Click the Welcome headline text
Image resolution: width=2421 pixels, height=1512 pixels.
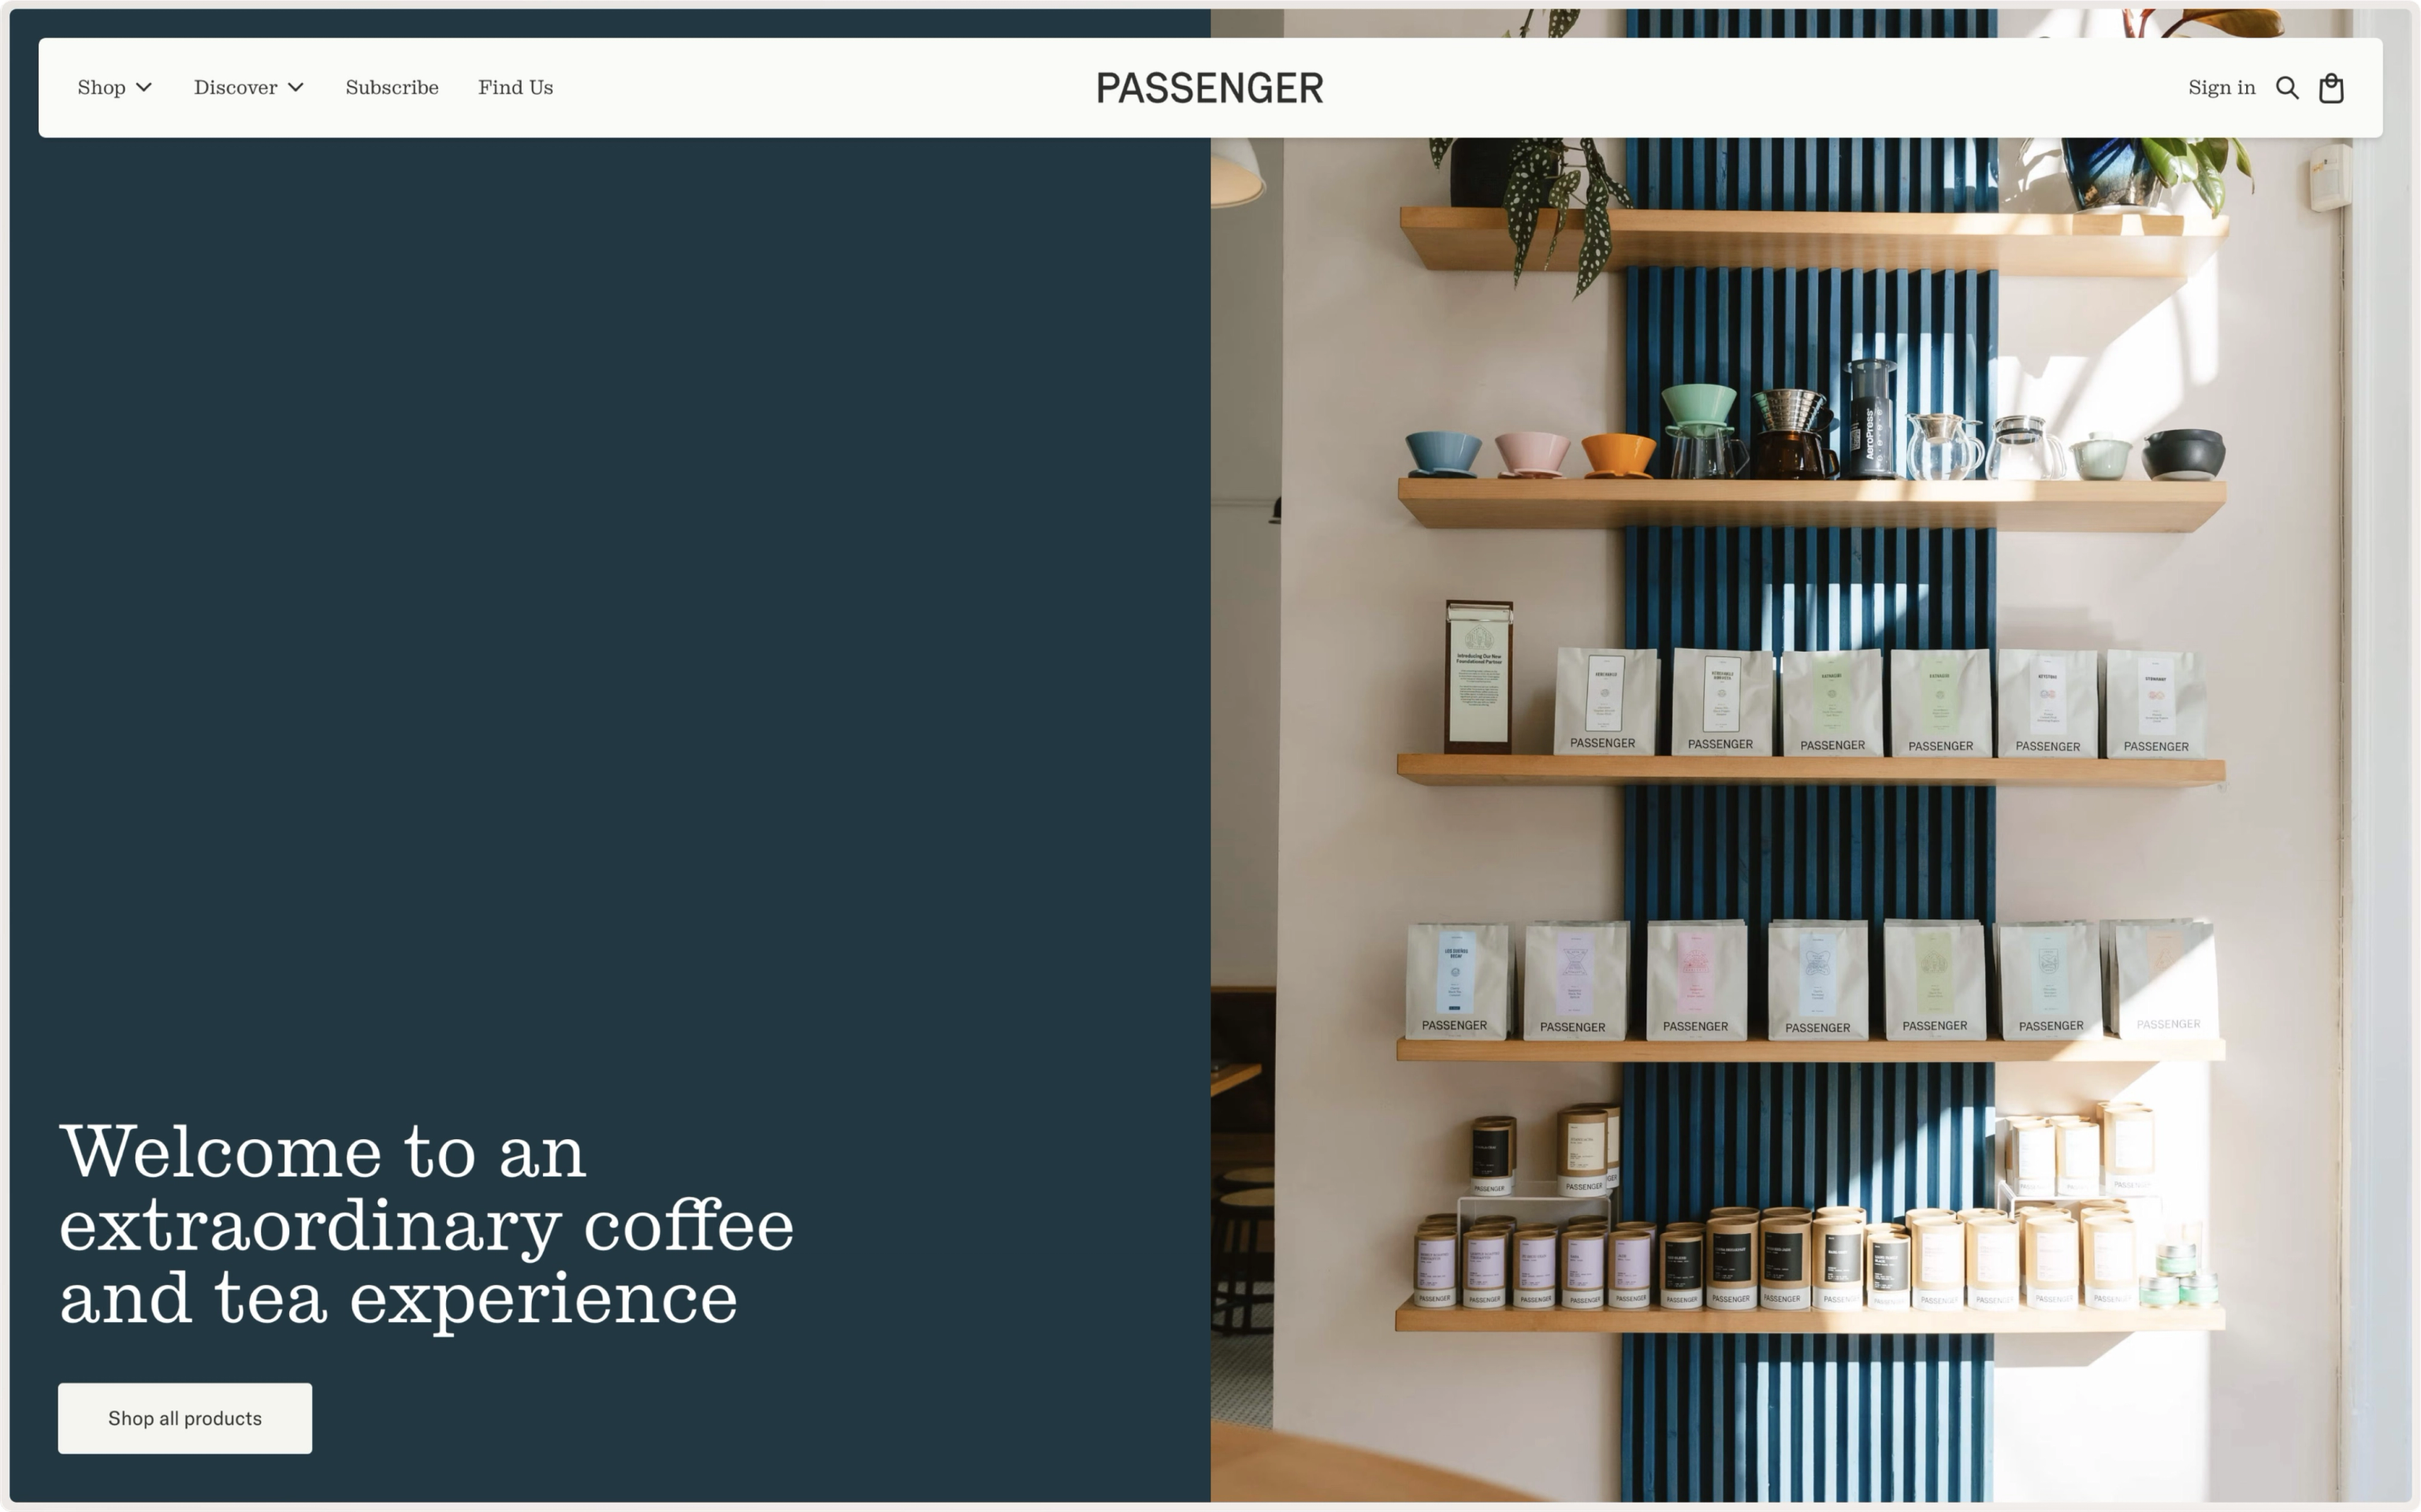coord(426,1225)
